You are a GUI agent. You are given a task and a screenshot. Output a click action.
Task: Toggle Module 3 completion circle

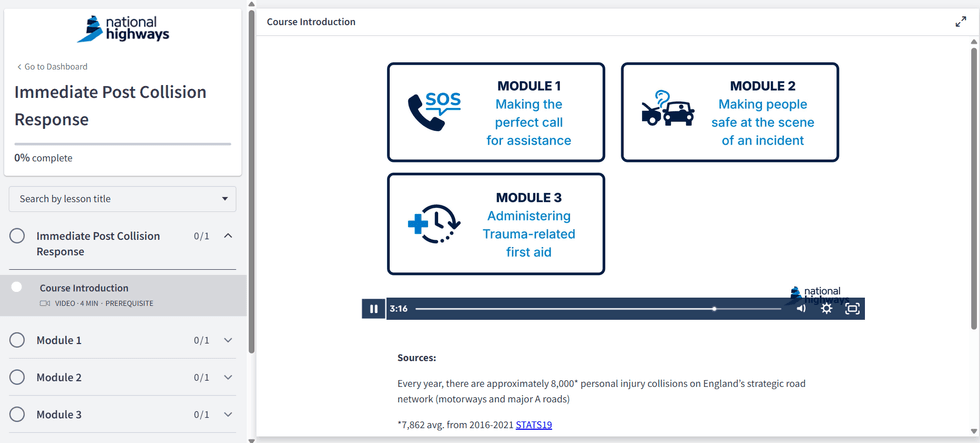(x=17, y=414)
